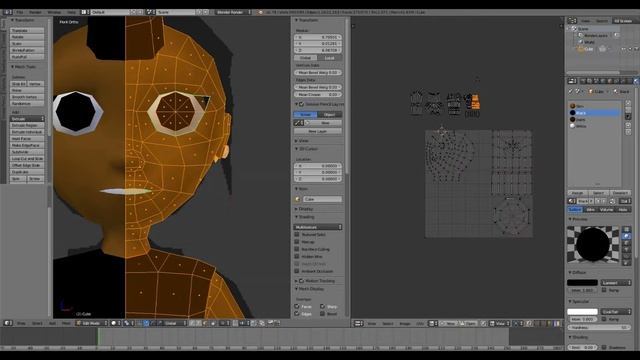This screenshot has width=640, height=360.
Task: Click the Rotate tool button
Action: [27, 37]
